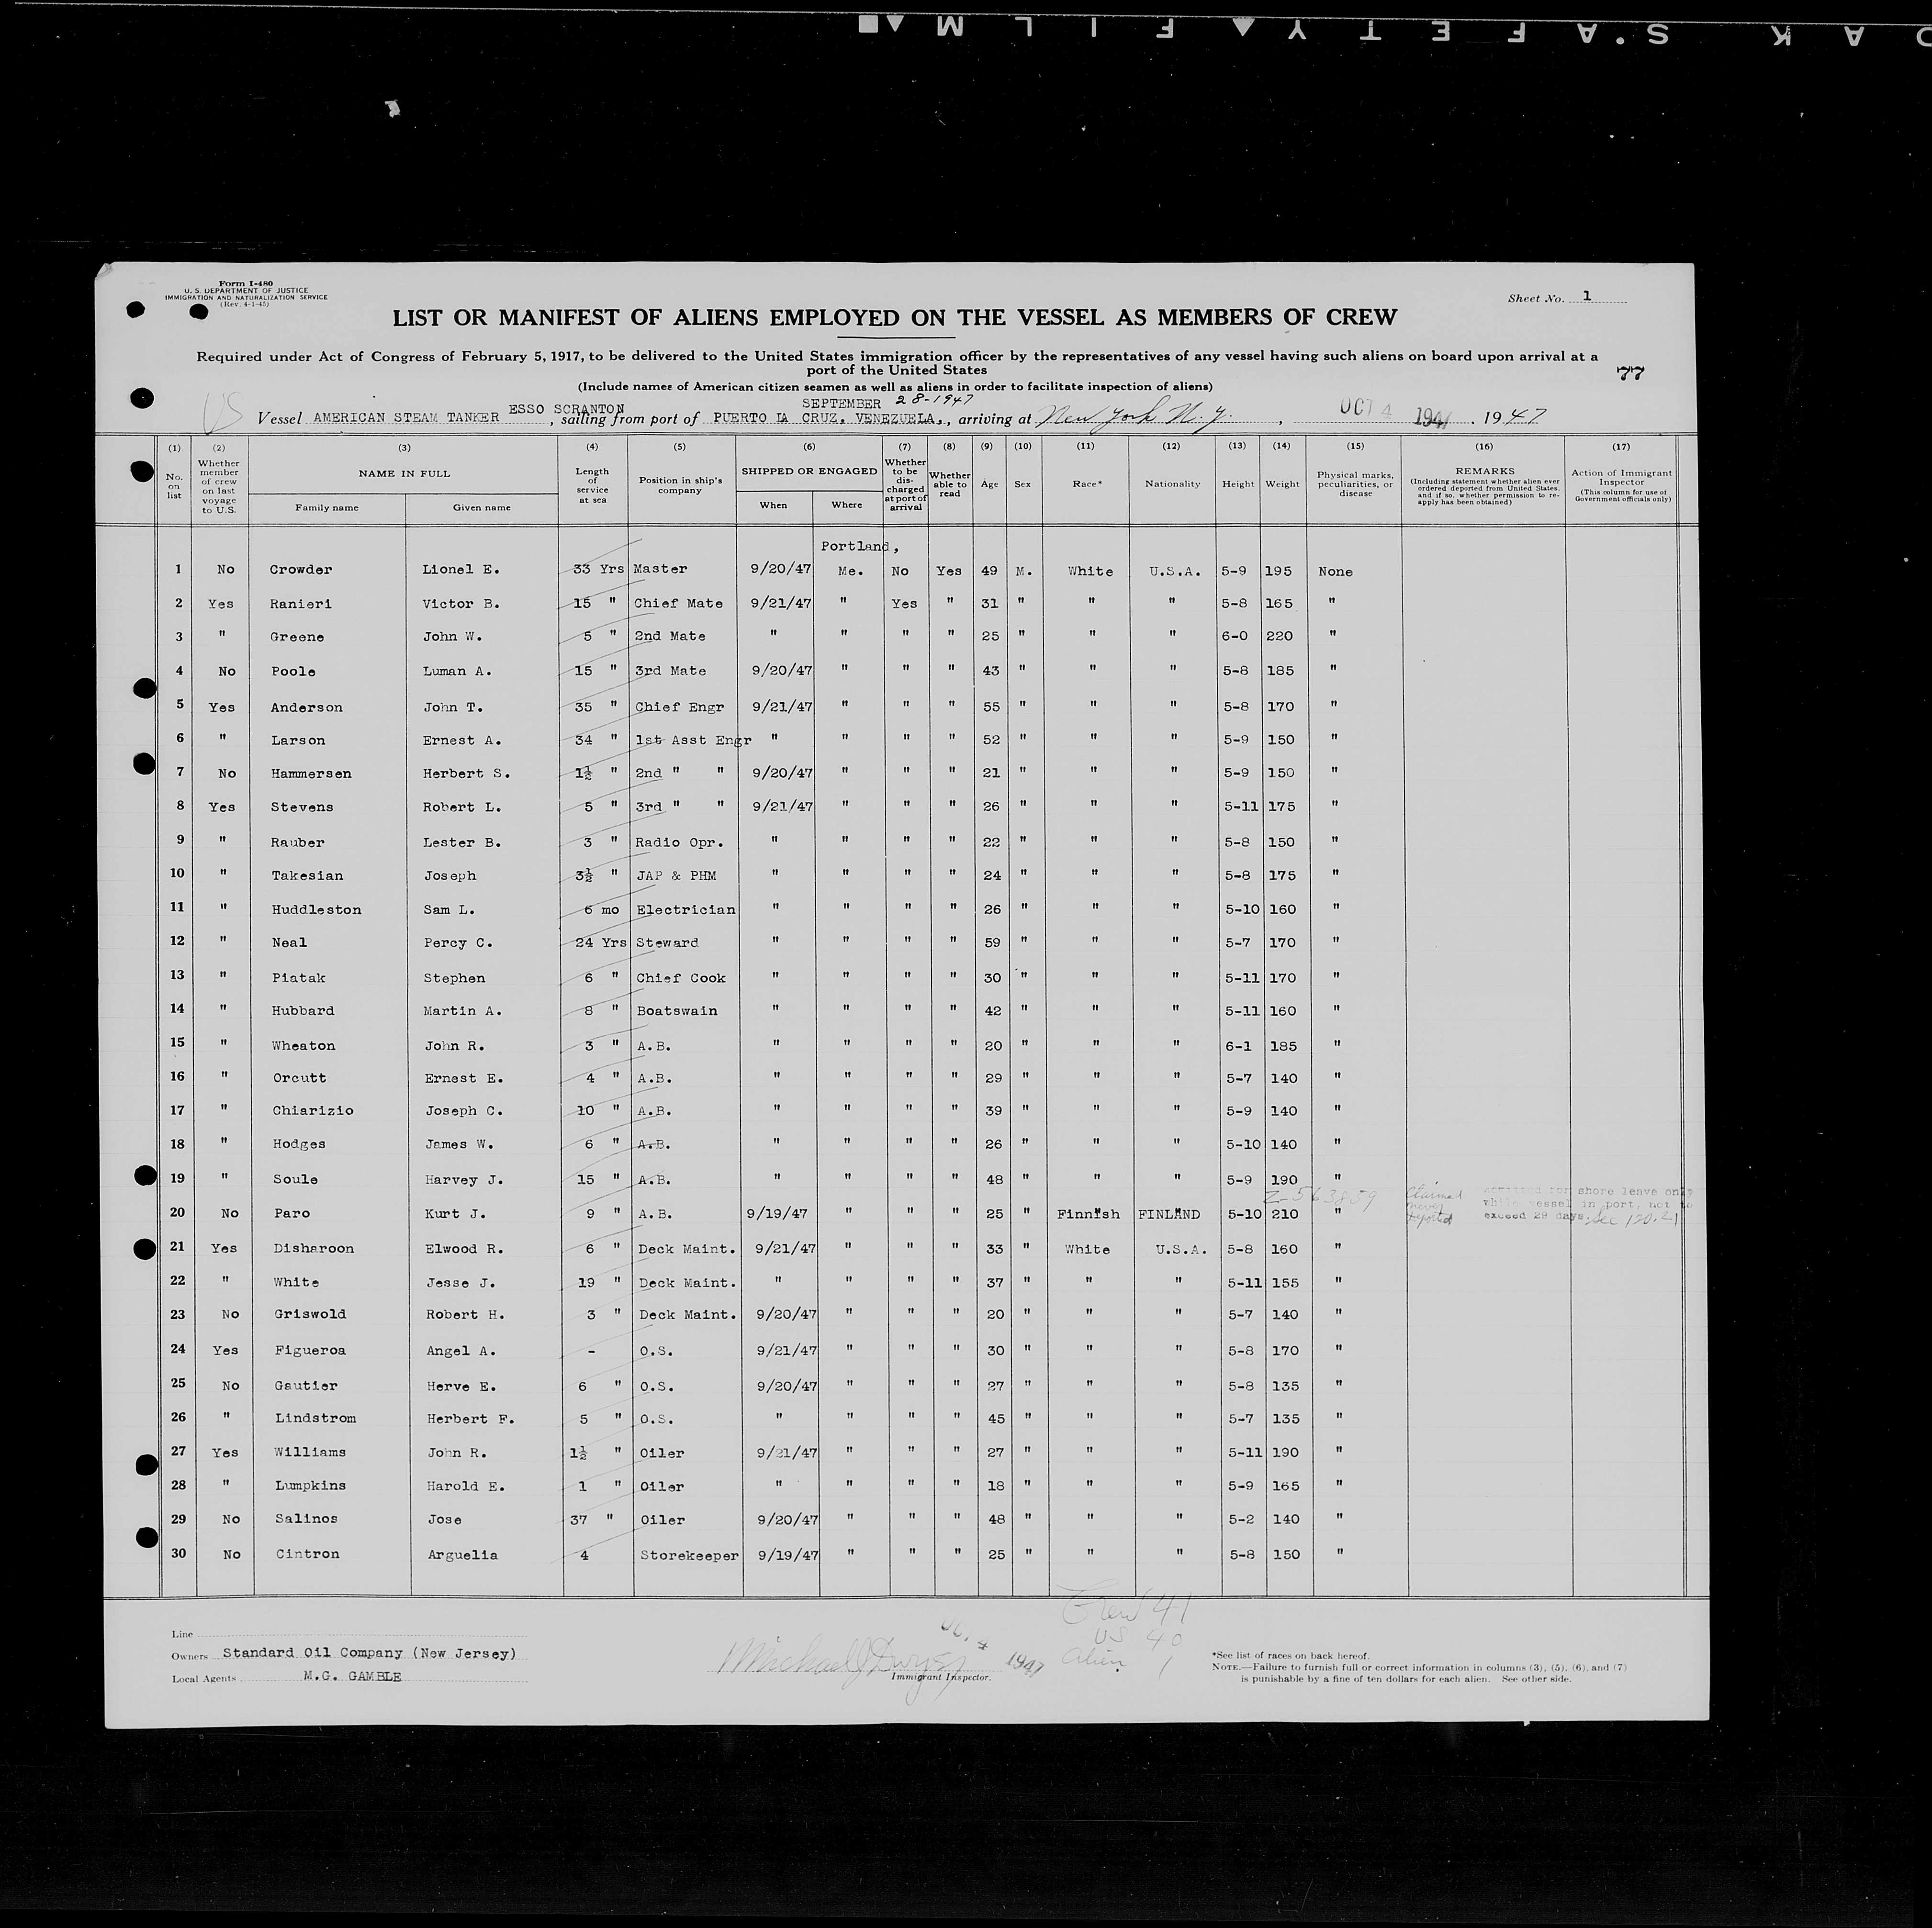This screenshot has width=1932, height=1928.
Task: Click the local agent "M.G. GAMBLE"
Action: [352, 1677]
